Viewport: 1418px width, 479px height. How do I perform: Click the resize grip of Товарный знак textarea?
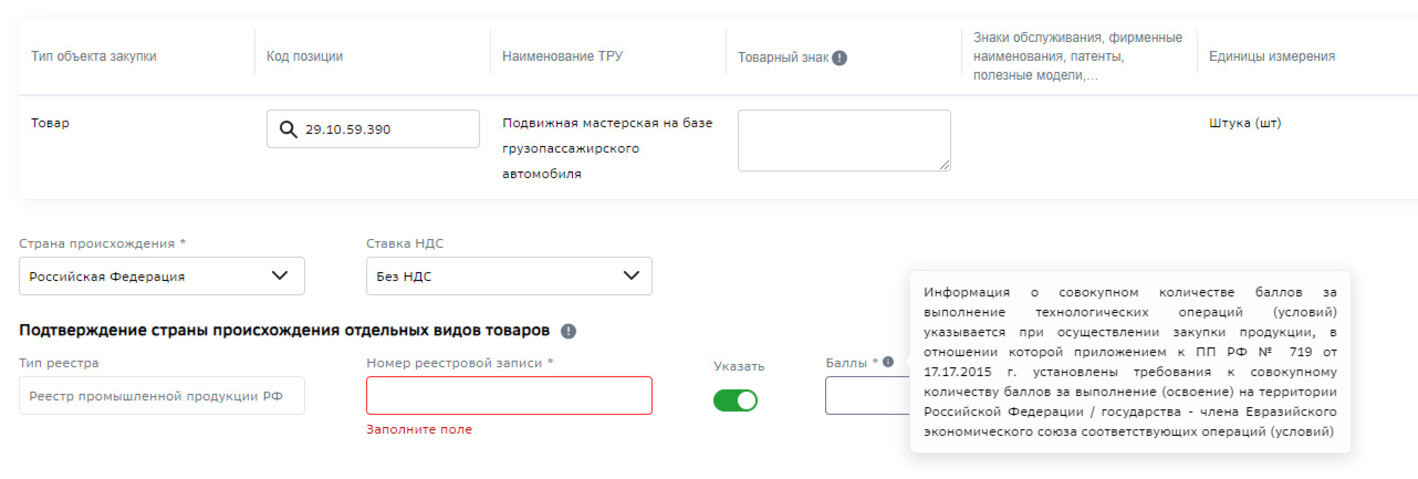click(x=943, y=164)
